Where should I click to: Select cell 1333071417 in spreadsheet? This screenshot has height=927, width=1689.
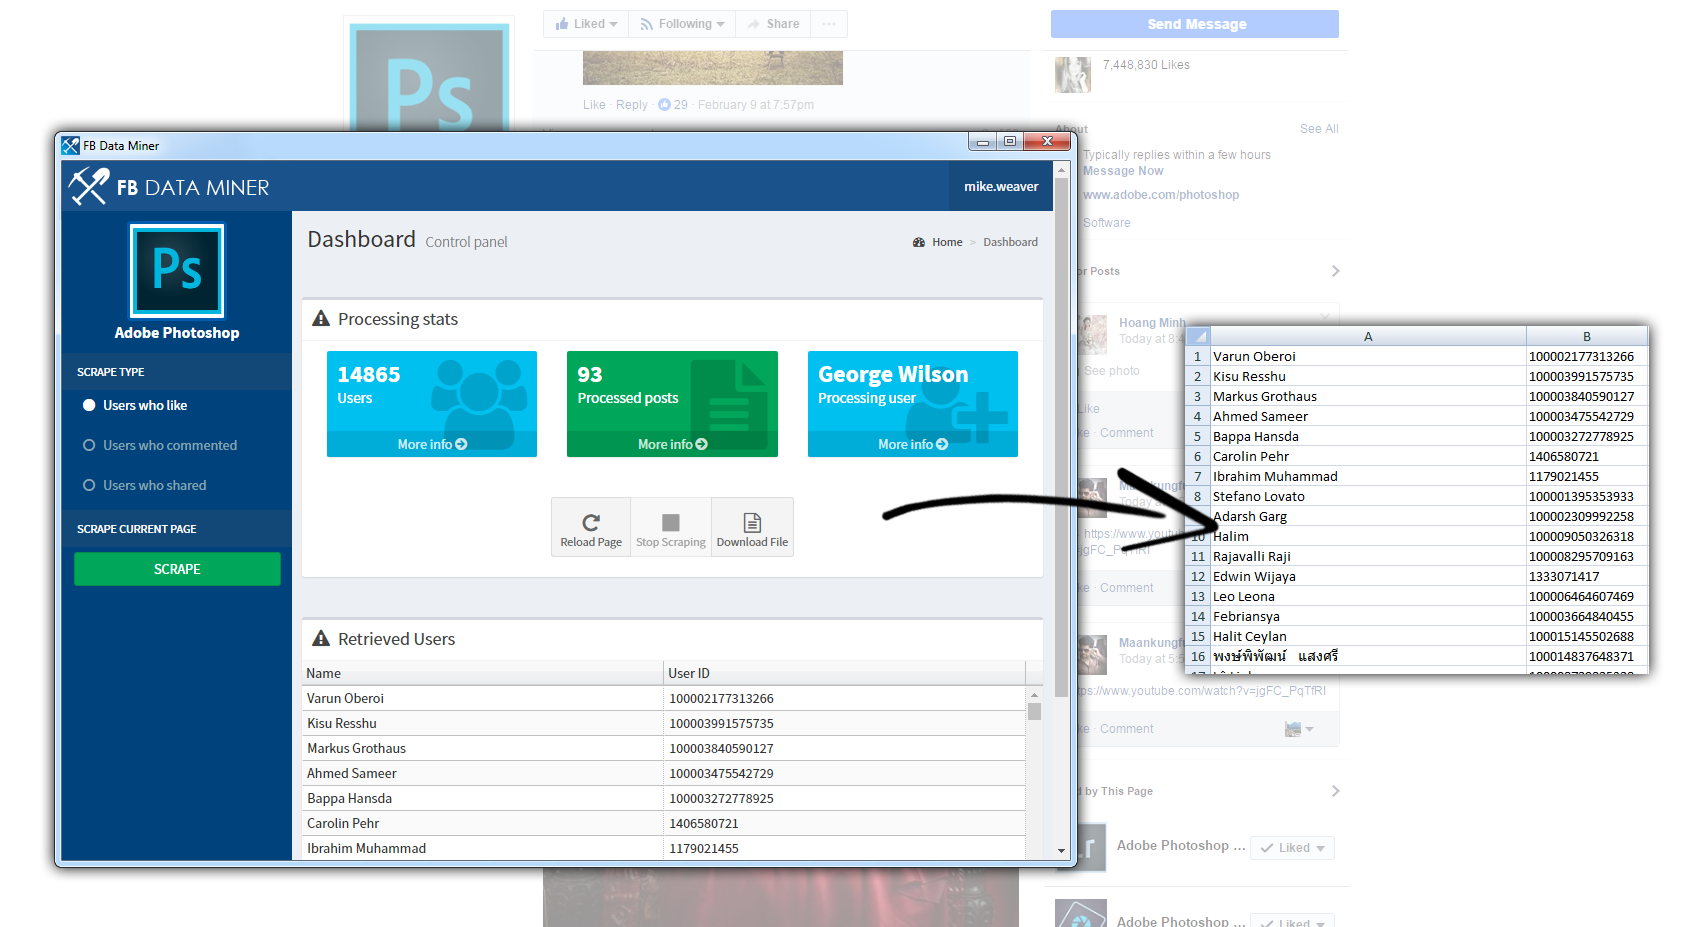pos(1586,576)
